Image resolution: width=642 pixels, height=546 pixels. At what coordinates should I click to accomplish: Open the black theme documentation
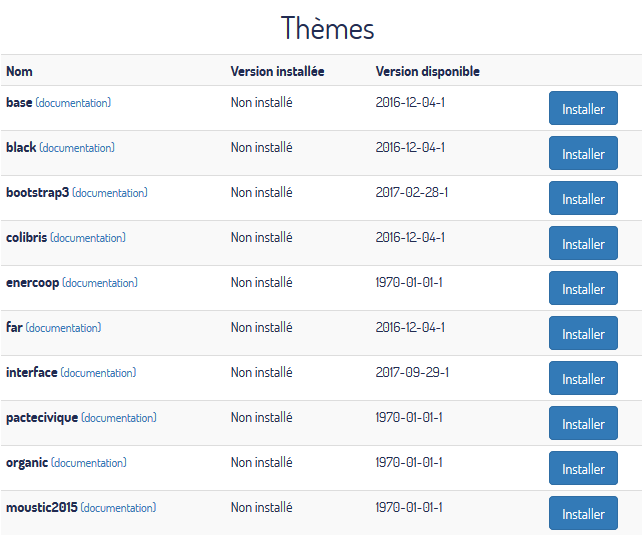[77, 148]
